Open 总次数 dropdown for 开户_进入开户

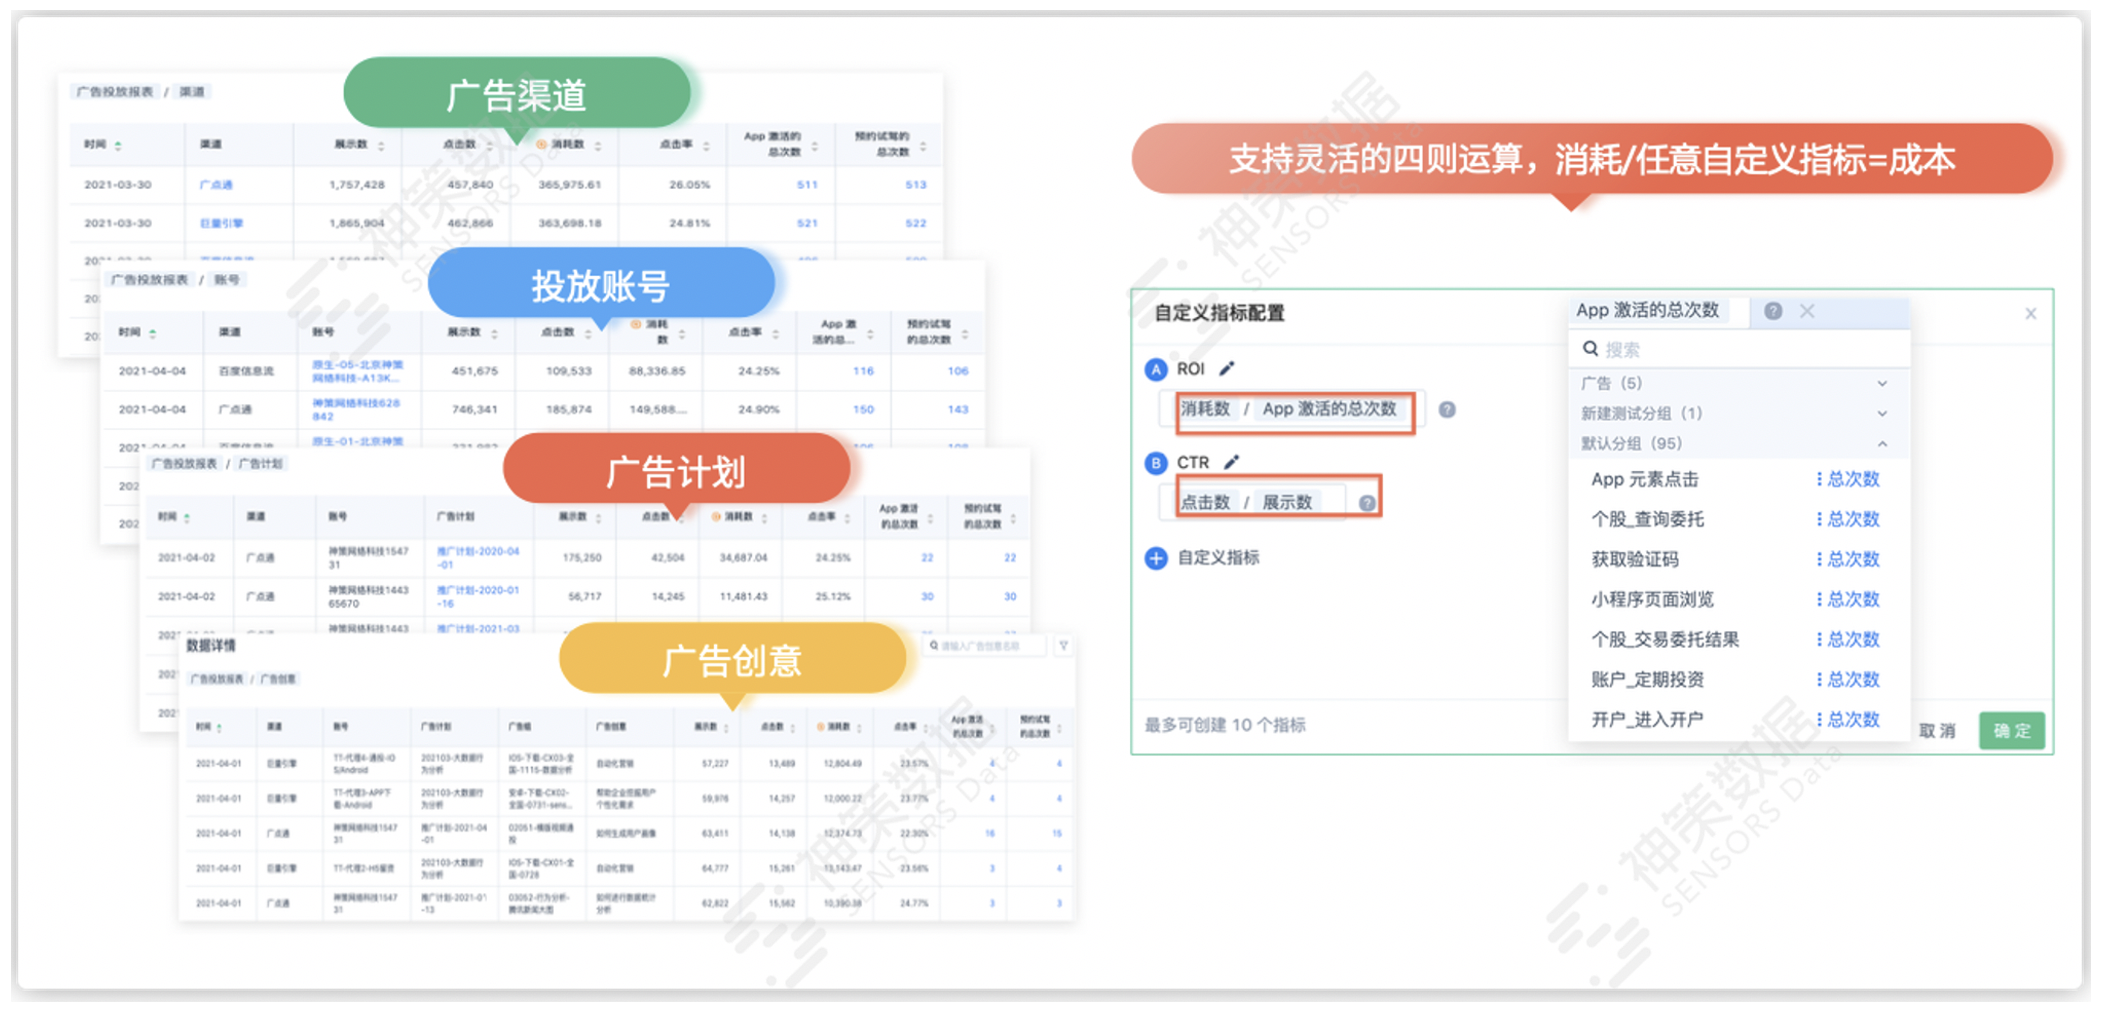1848,720
